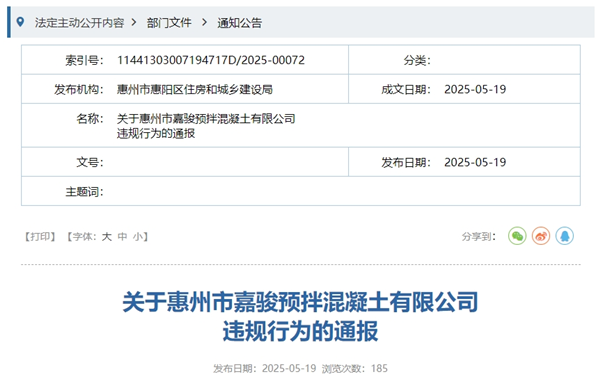Click the large blue article headline
600x376 pixels.
(300, 316)
